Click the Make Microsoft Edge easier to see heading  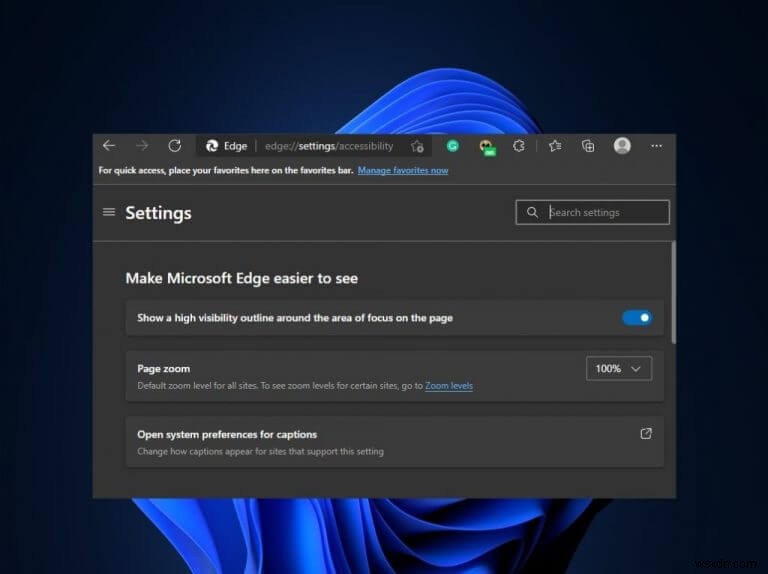tap(241, 278)
